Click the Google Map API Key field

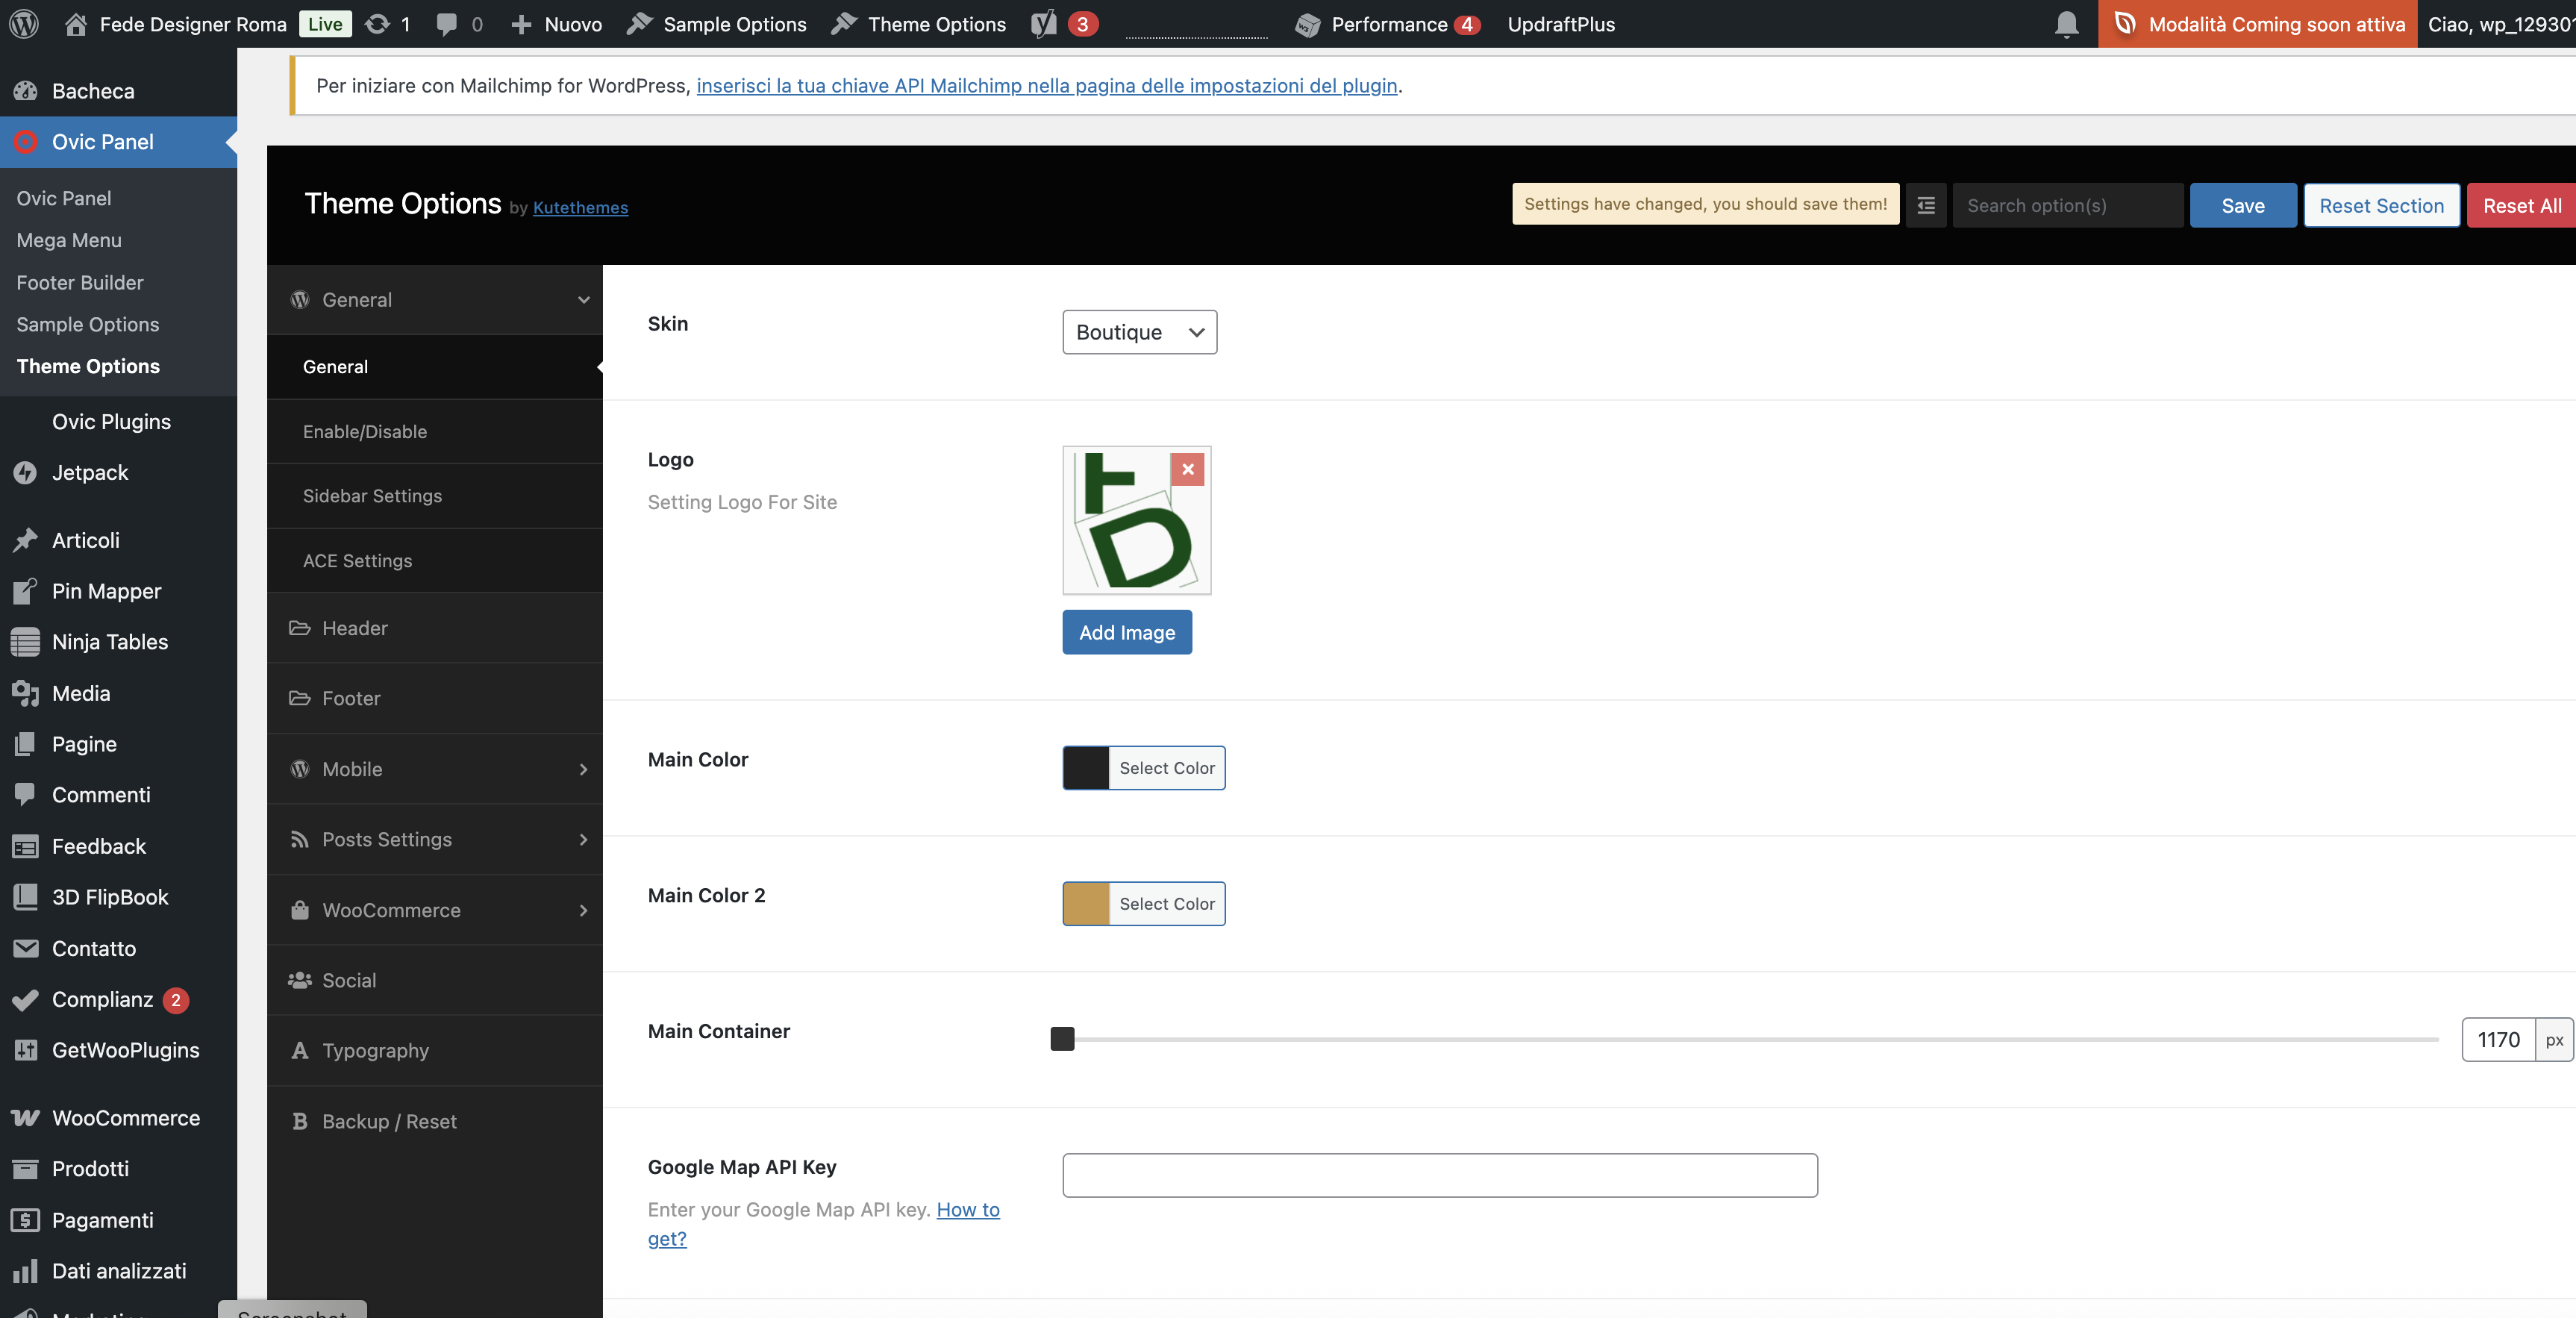point(1440,1175)
